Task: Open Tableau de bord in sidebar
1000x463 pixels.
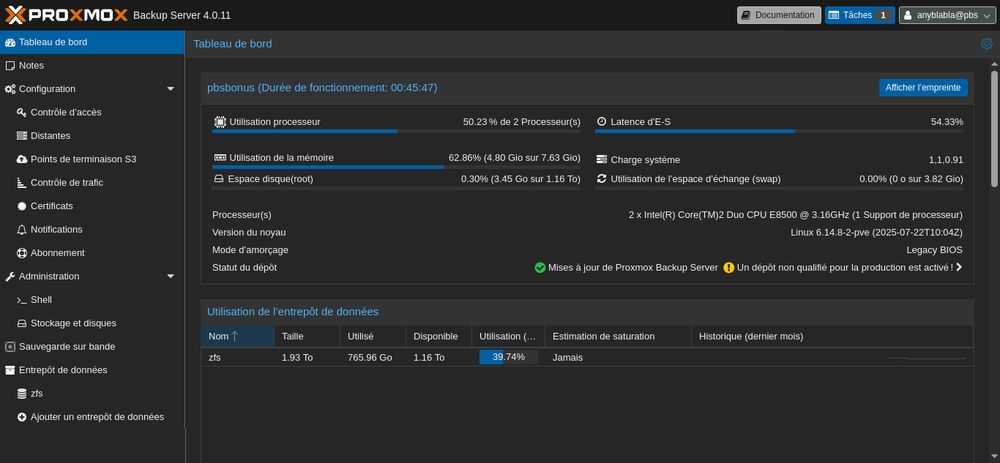Action: pos(92,42)
